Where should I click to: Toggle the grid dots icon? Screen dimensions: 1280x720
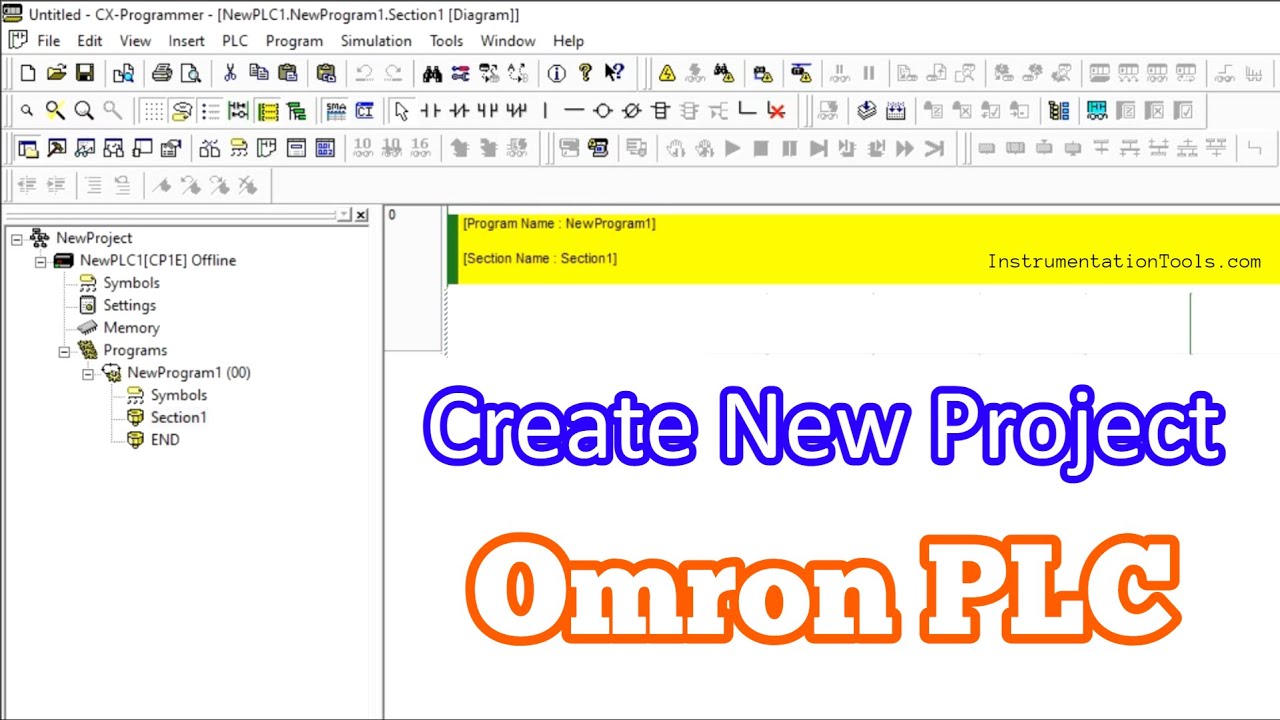click(153, 111)
